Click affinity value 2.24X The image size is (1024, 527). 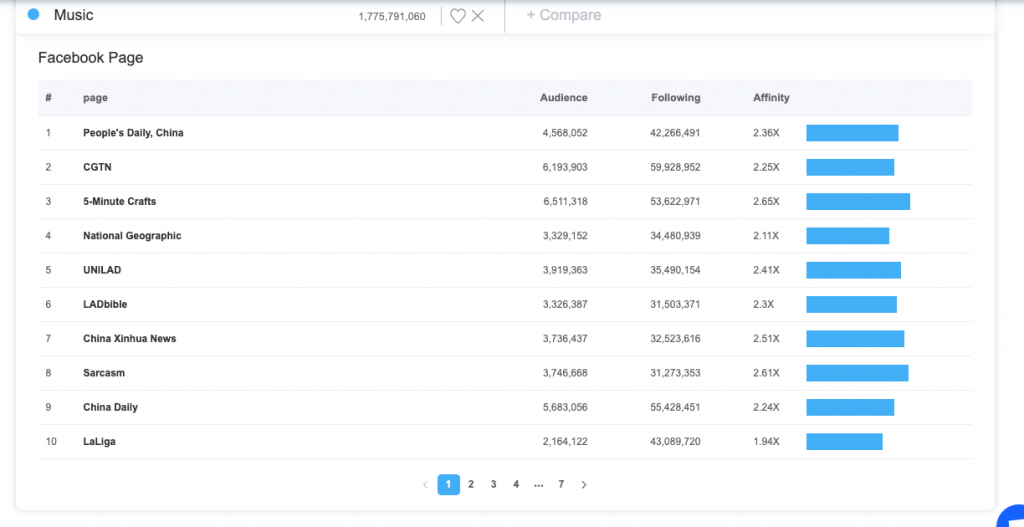766,407
